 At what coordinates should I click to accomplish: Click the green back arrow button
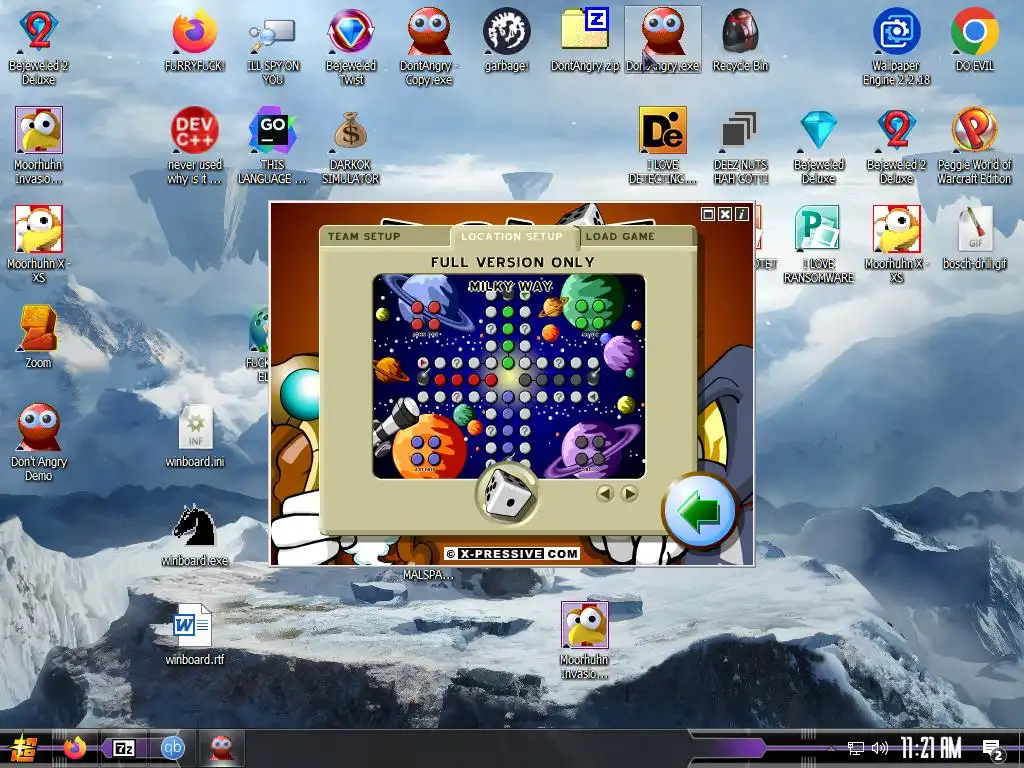pos(699,511)
